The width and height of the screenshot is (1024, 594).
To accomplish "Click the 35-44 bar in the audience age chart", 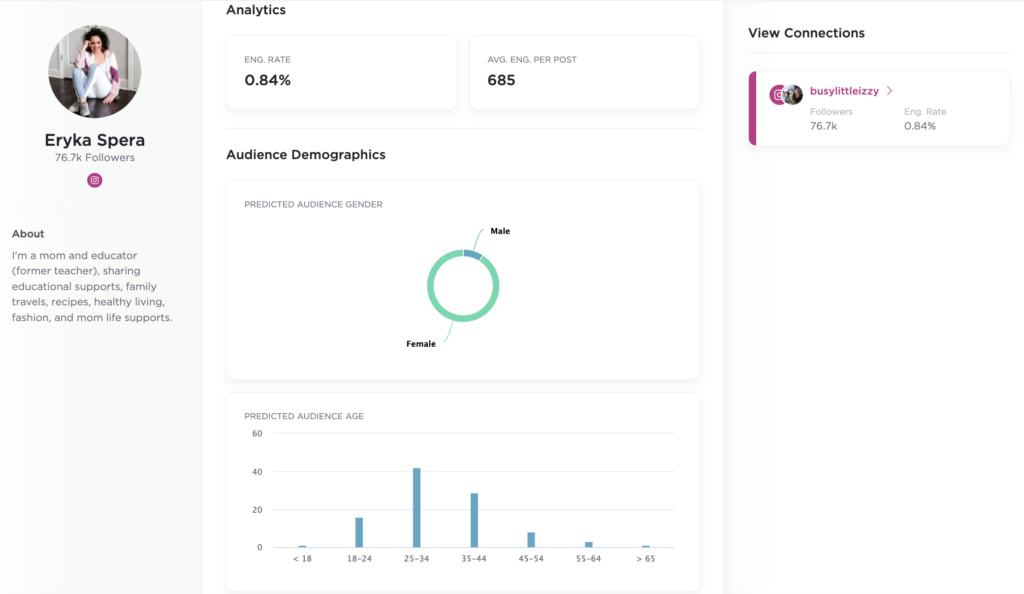I will (474, 520).
